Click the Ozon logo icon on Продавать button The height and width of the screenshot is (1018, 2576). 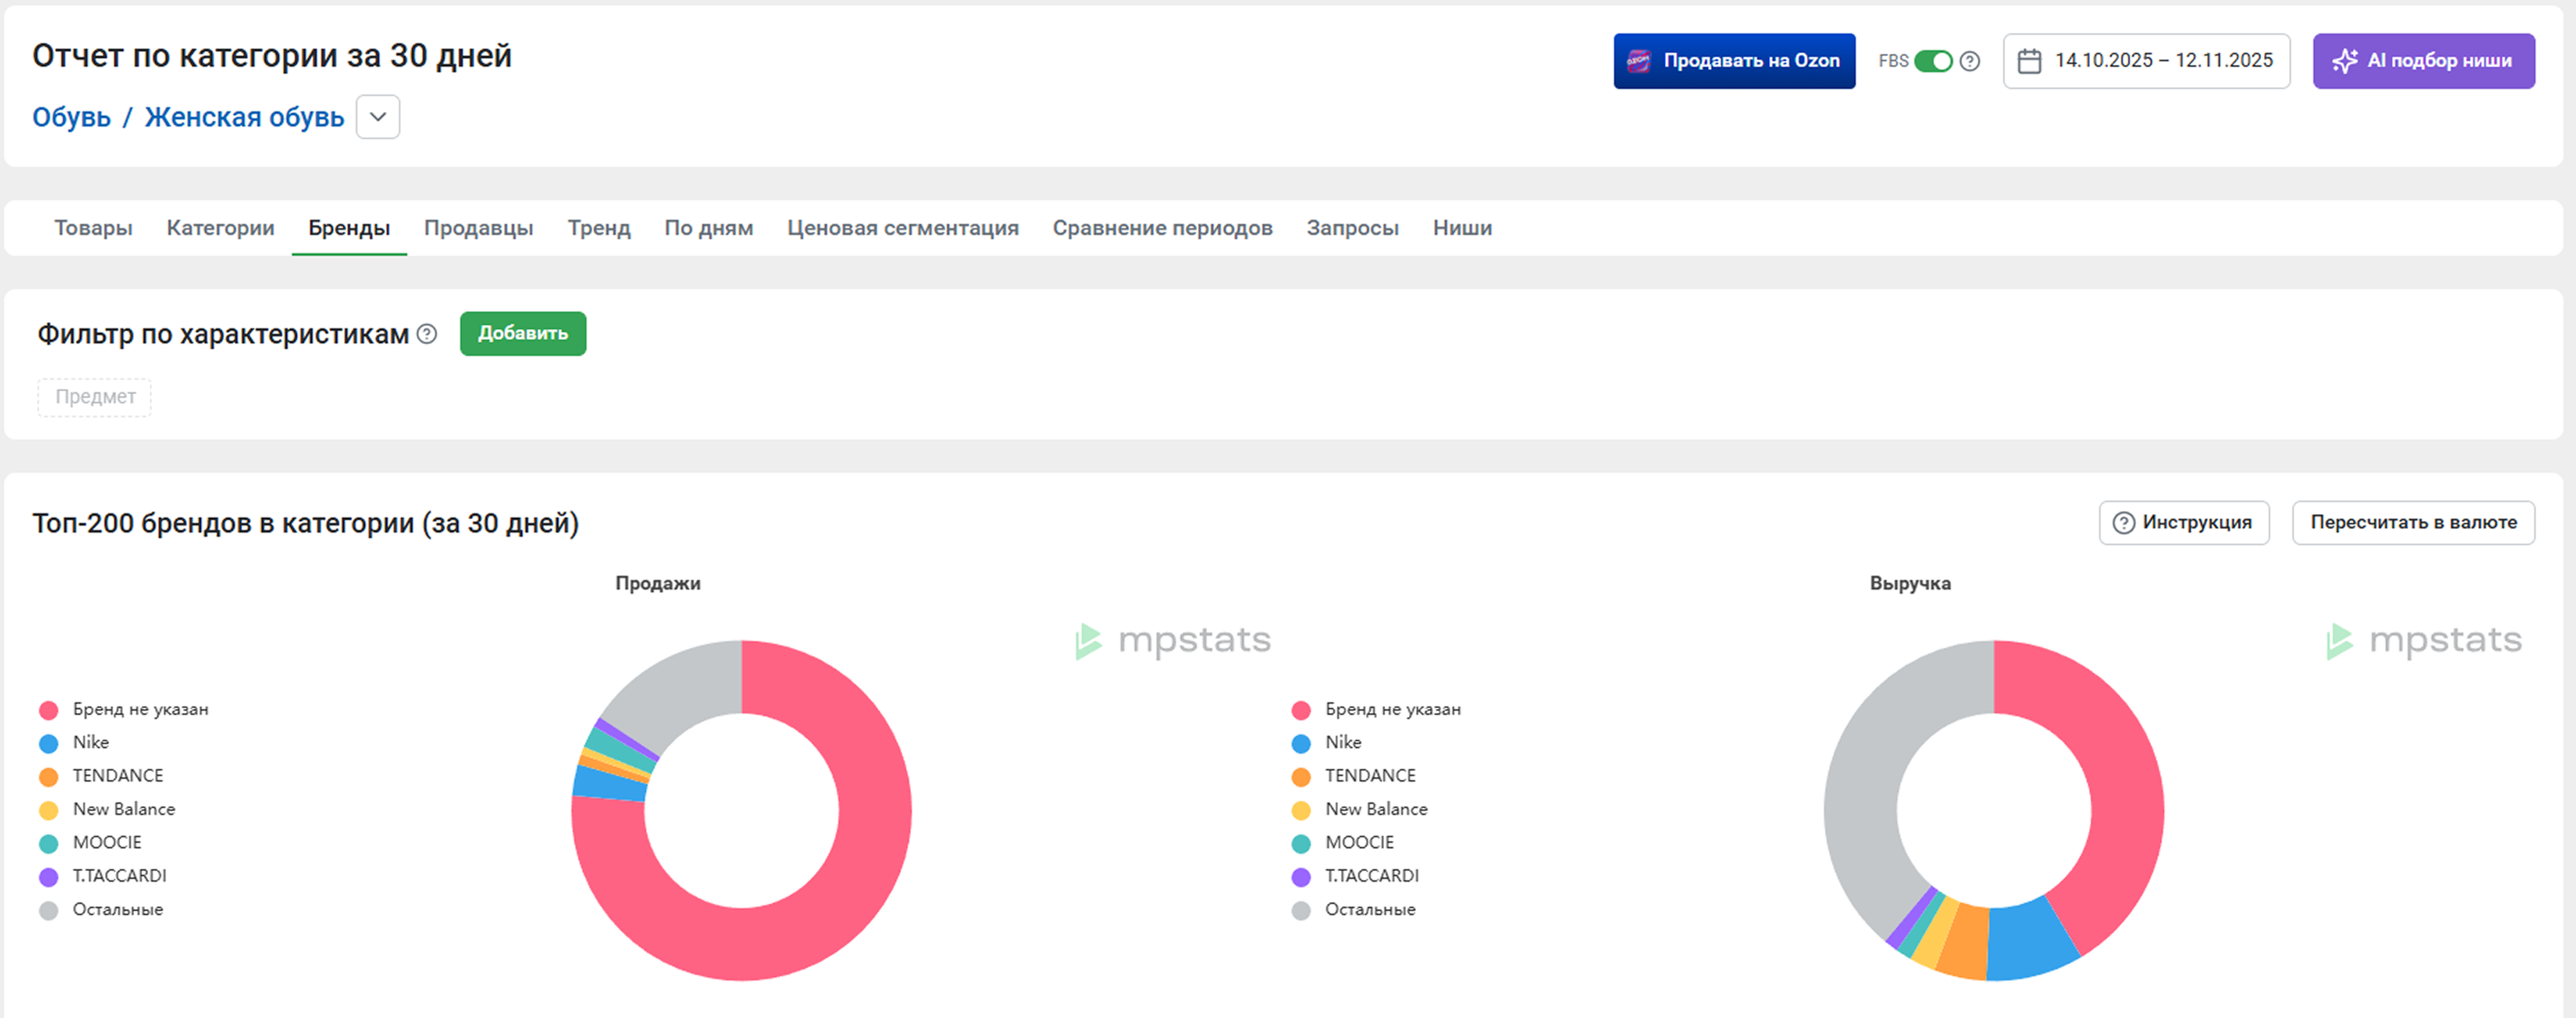click(1638, 61)
